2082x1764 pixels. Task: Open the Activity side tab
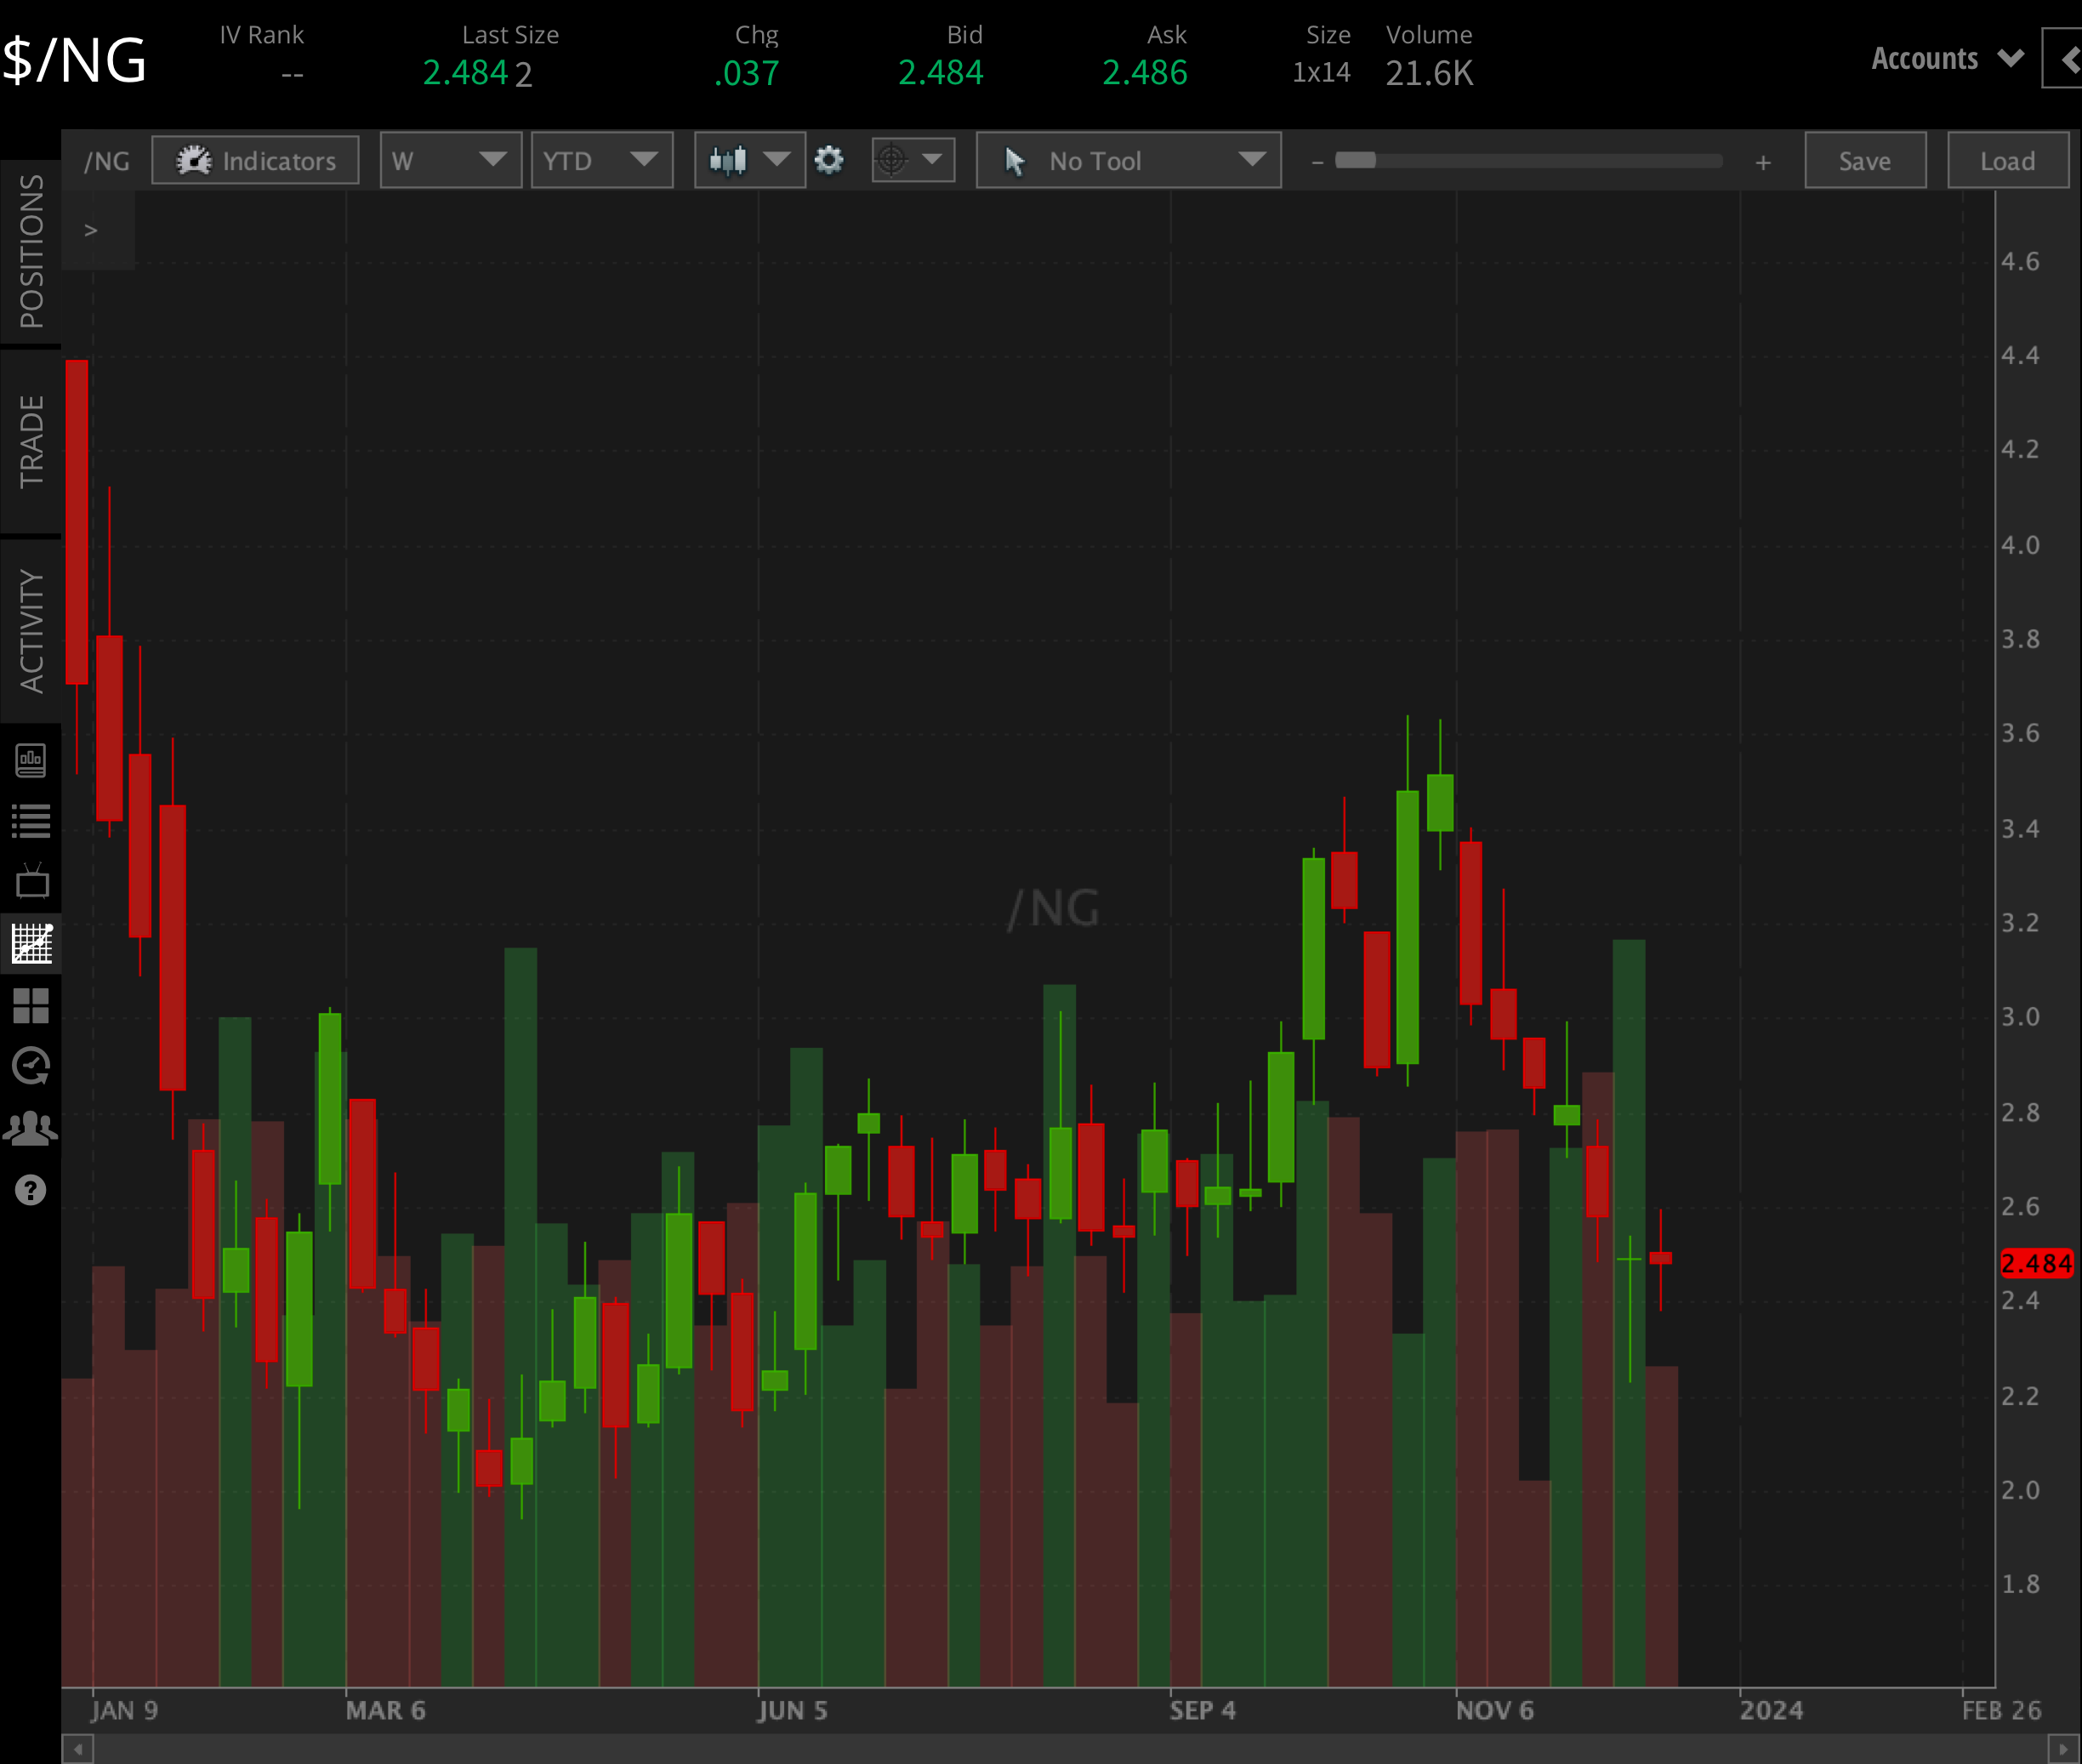tap(31, 631)
